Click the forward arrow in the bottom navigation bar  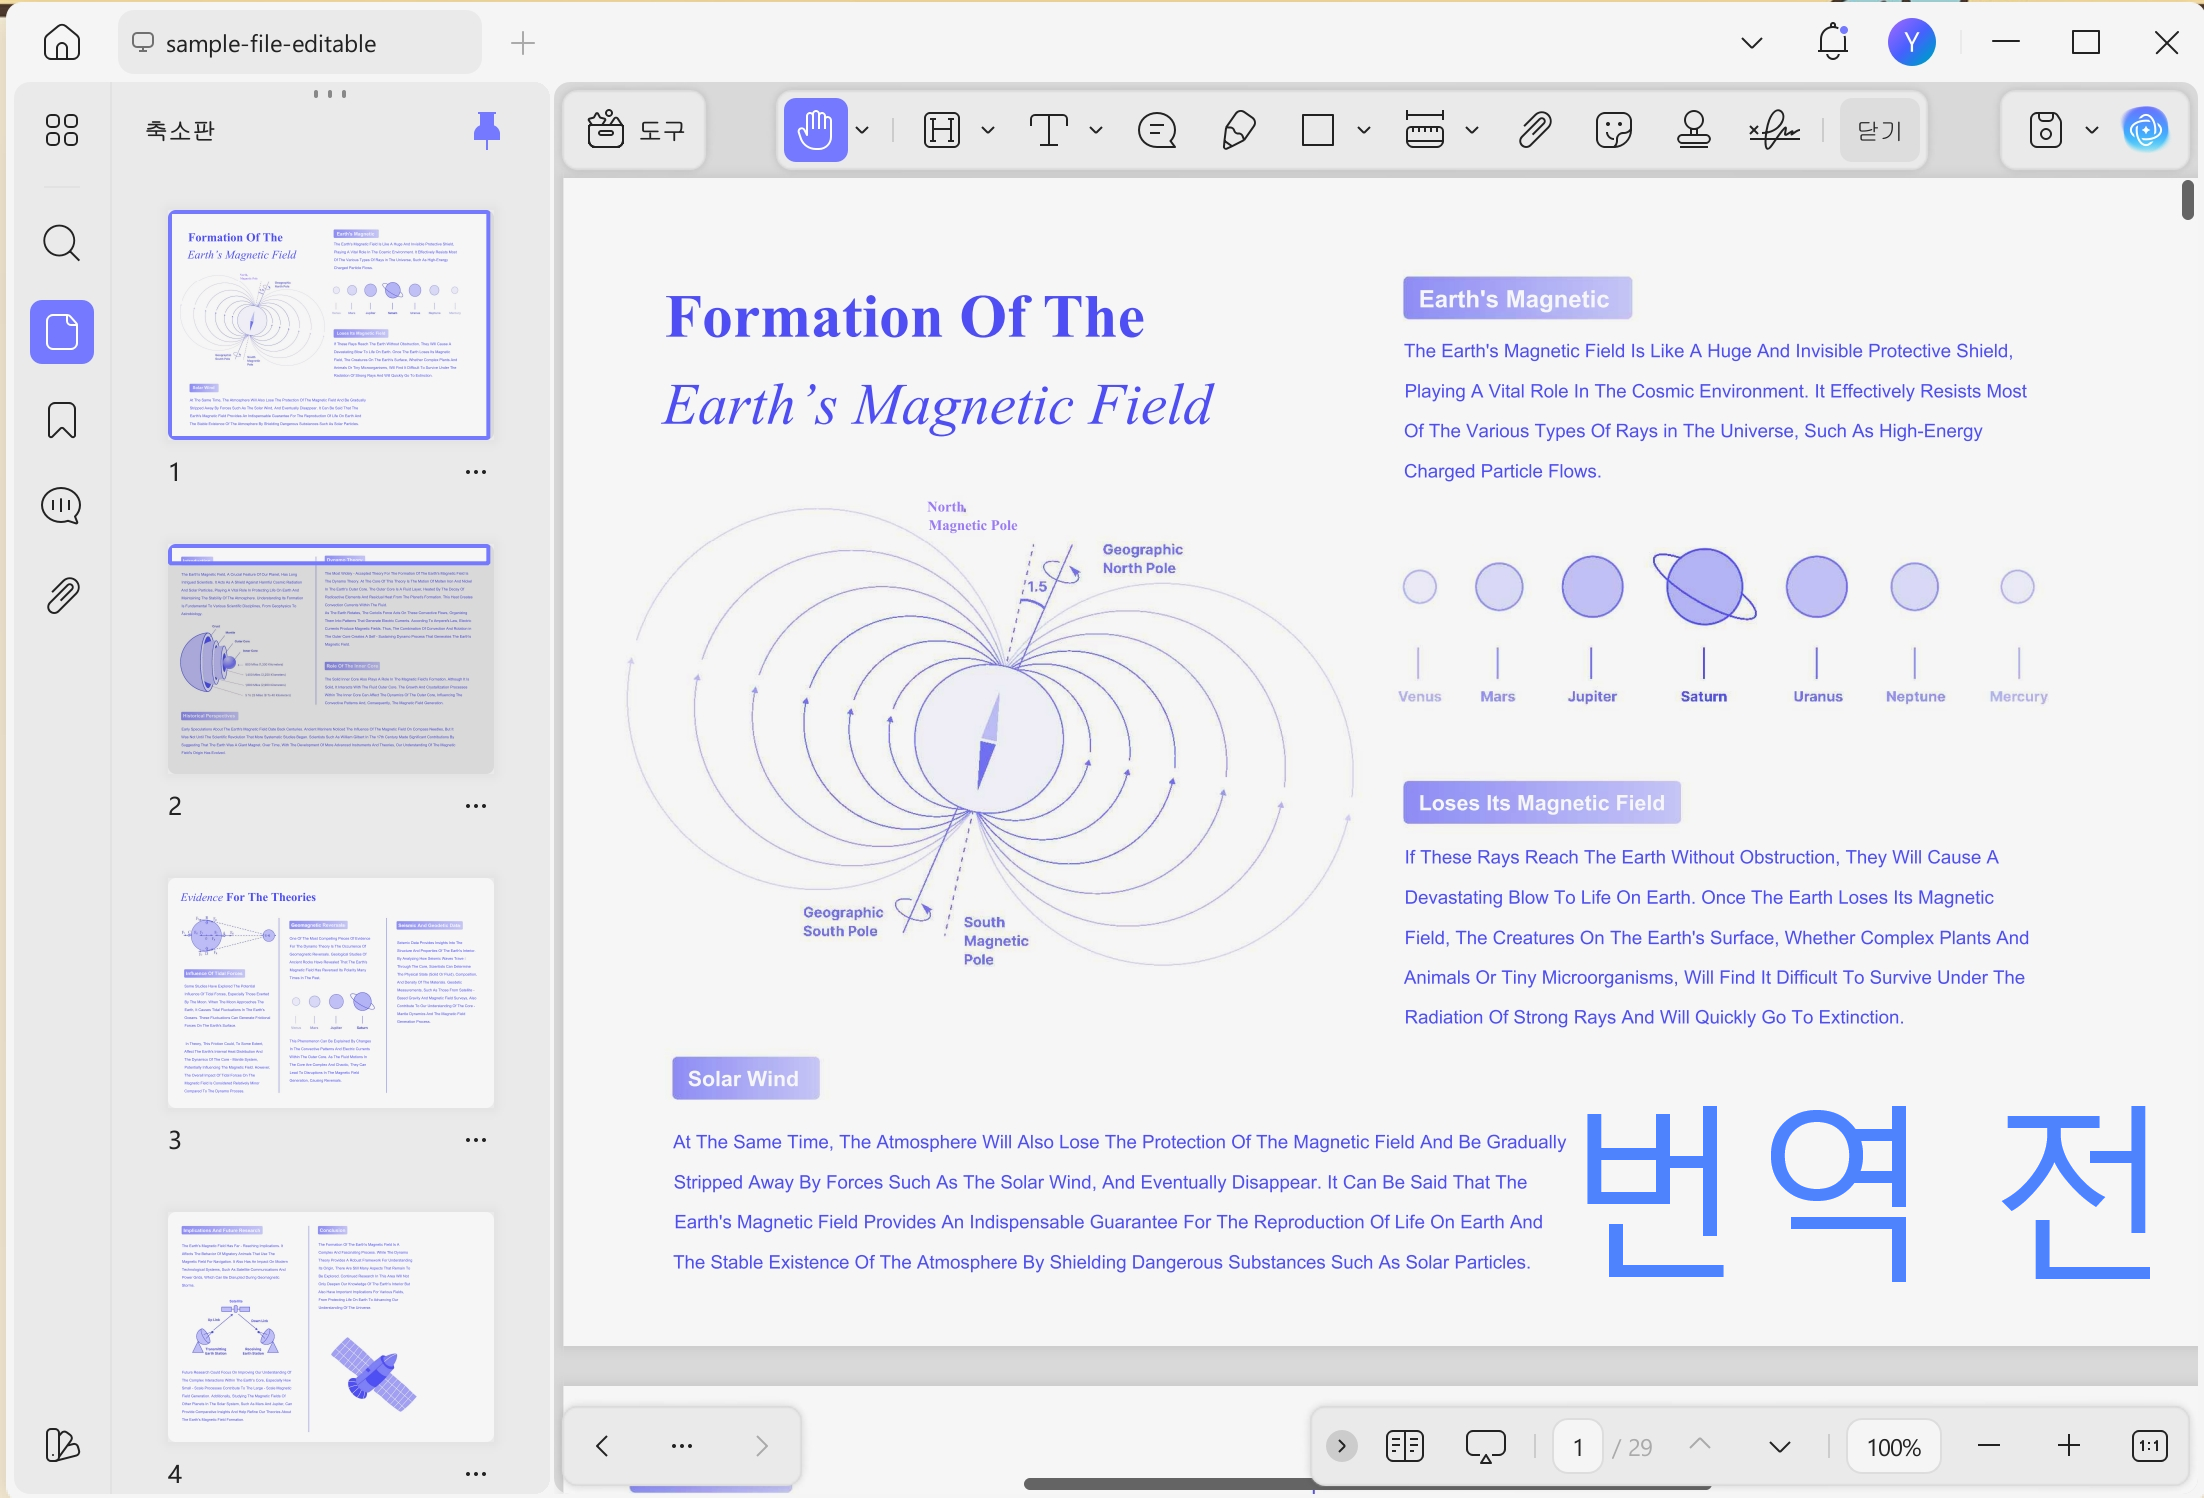pos(762,1446)
